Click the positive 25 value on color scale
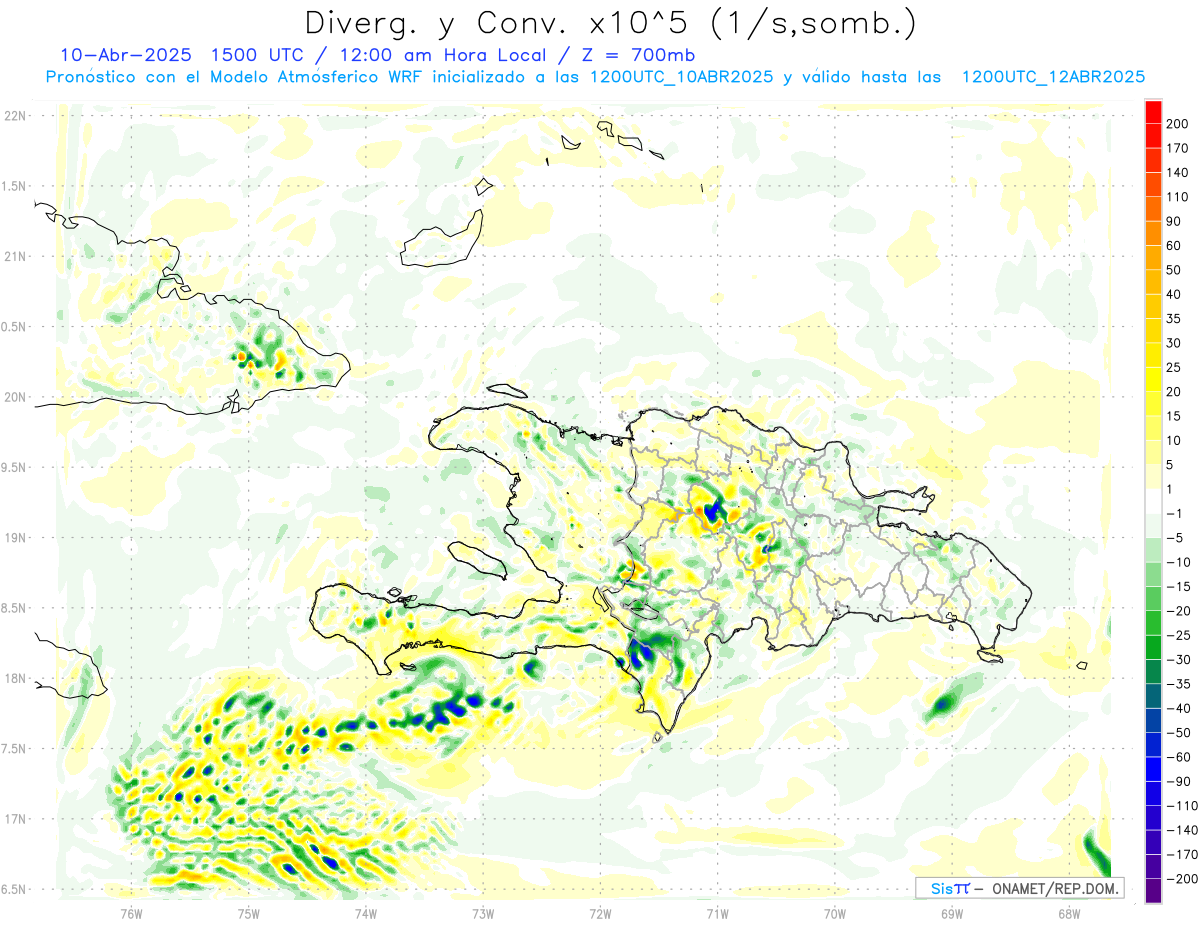Image resolution: width=1200 pixels, height=927 pixels. pos(1175,367)
